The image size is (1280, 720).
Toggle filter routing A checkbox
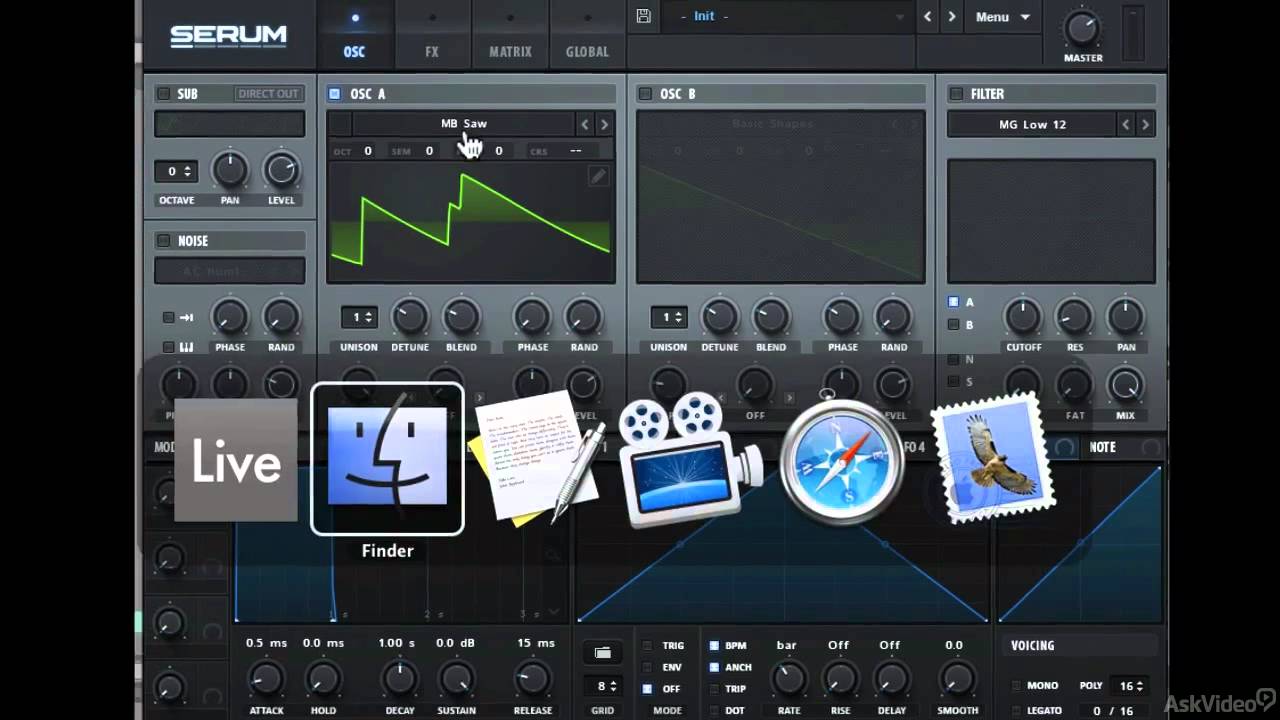[x=953, y=301]
